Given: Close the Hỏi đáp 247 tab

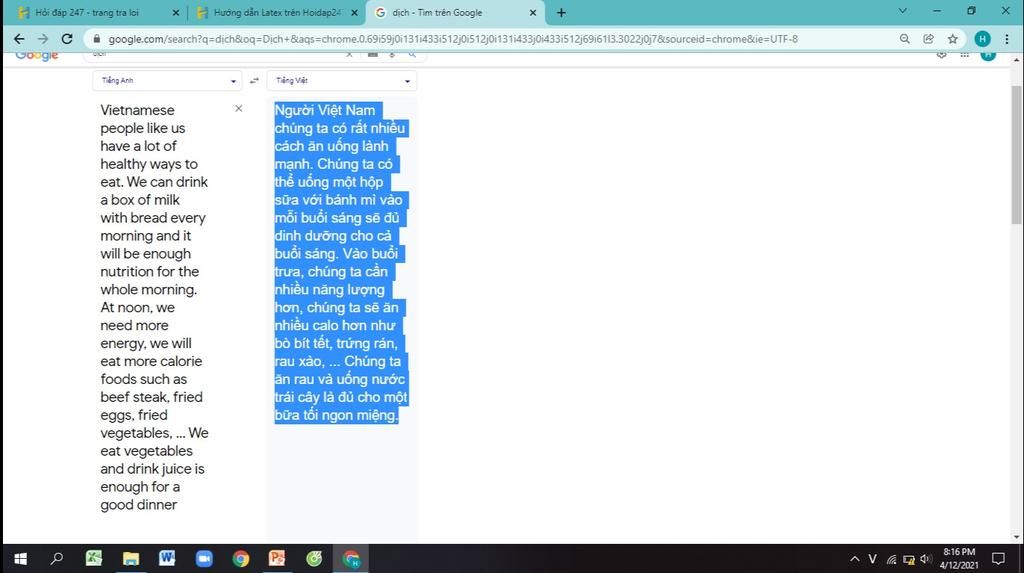Looking at the screenshot, I should coord(176,12).
